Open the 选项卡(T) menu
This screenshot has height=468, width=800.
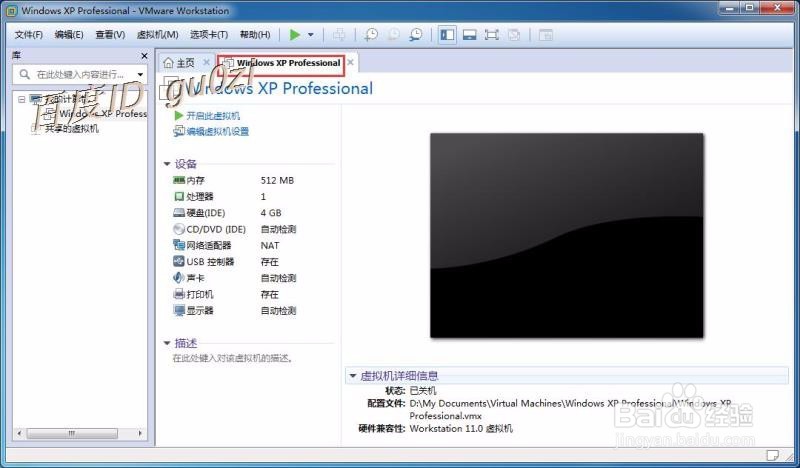click(x=209, y=35)
